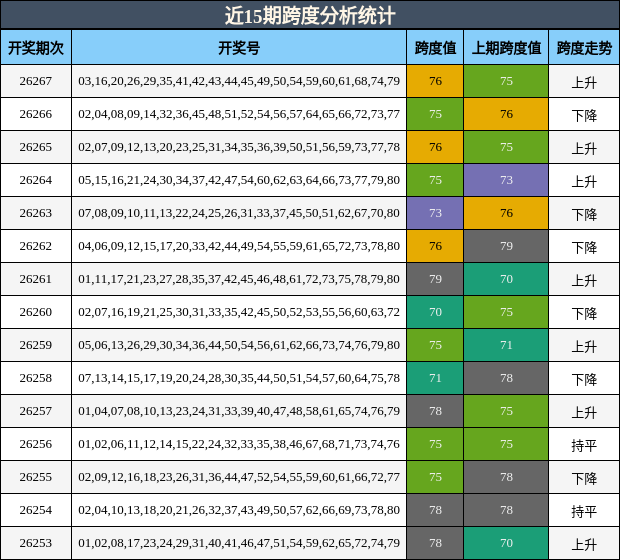Select winning numbers beginning 01,02,06,11
This screenshot has width=620, height=560.
[x=239, y=444]
